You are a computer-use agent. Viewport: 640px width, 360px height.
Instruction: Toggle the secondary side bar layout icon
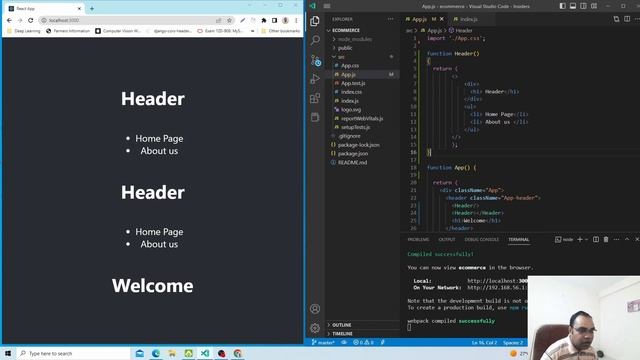click(x=583, y=6)
